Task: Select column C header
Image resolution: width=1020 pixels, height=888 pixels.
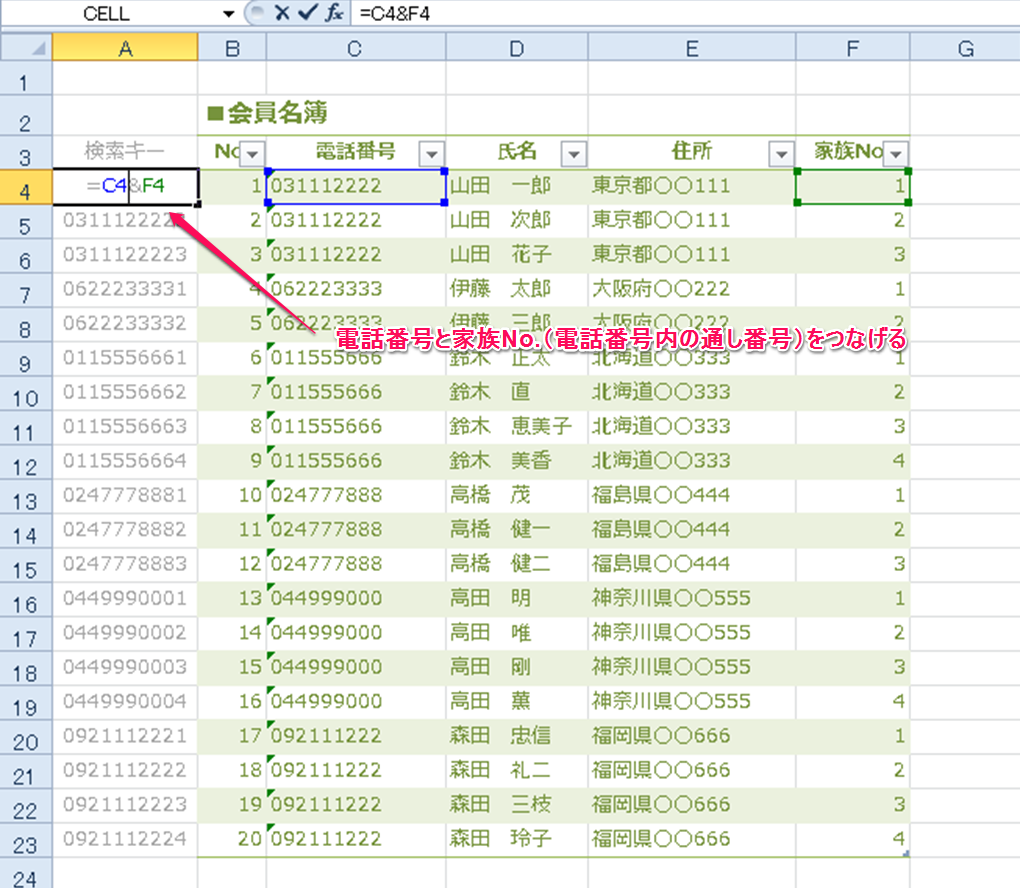Action: tap(355, 47)
